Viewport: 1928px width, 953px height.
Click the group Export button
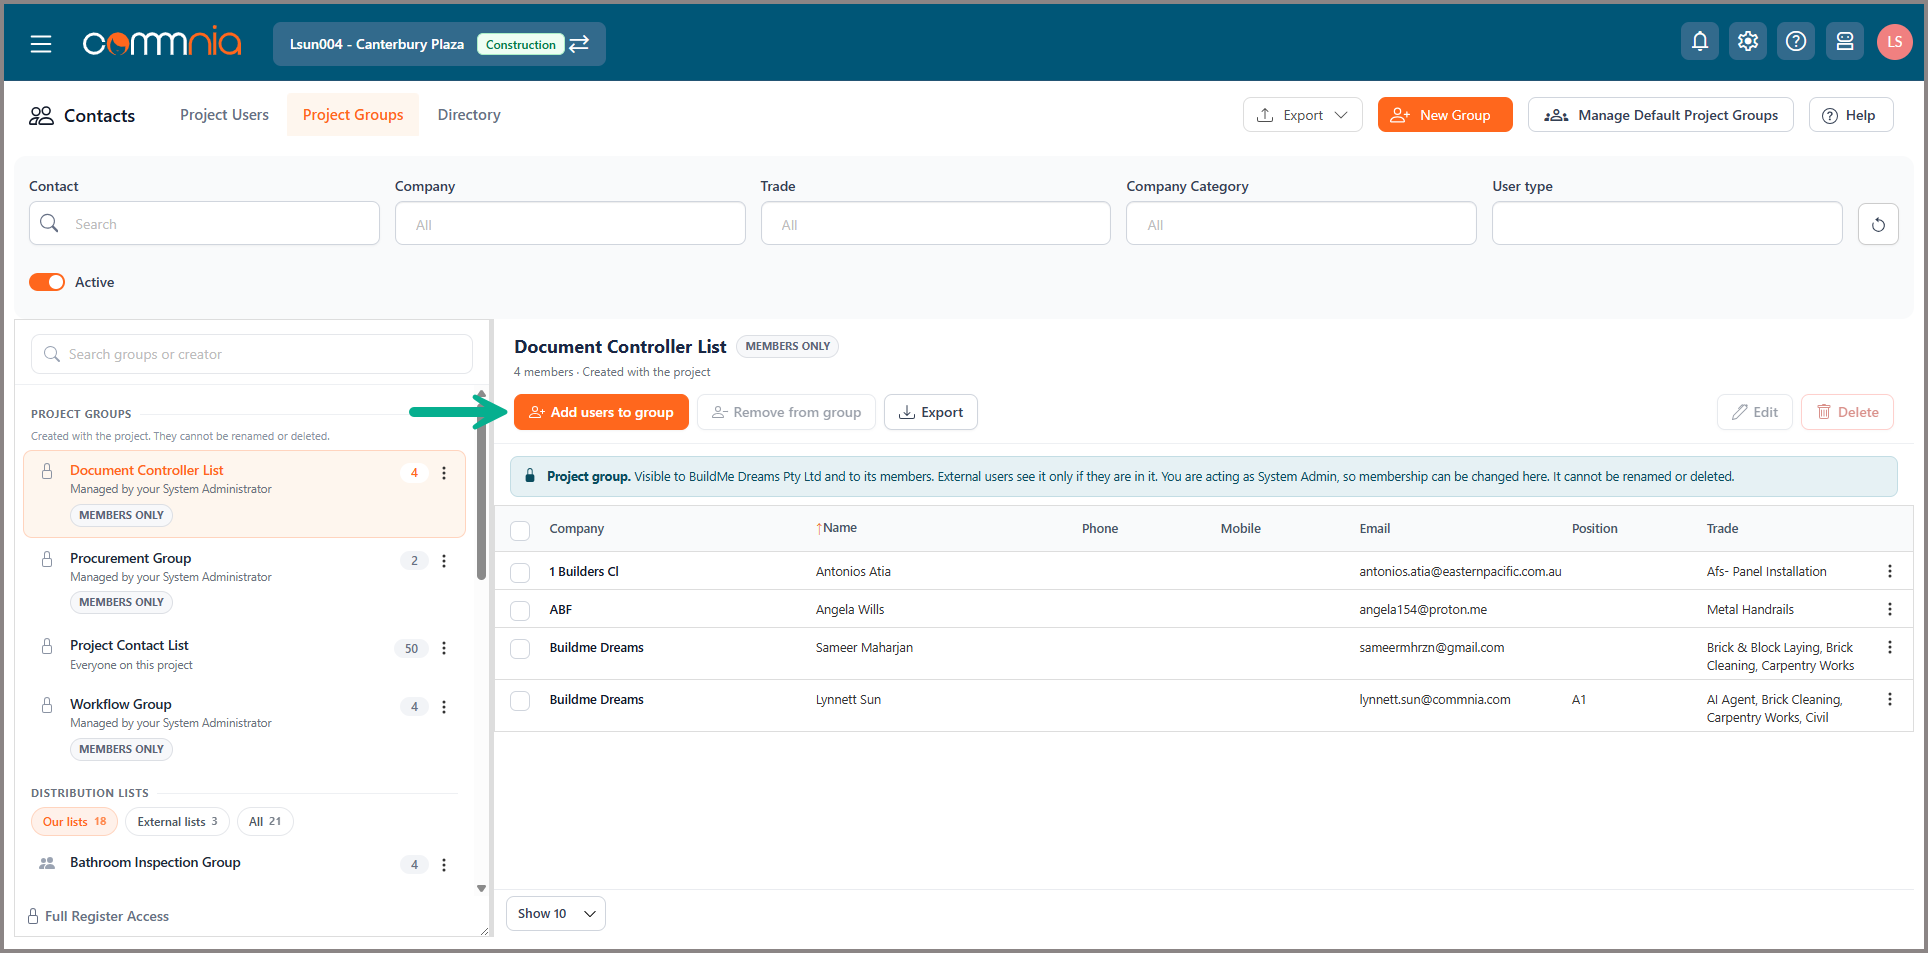pos(931,412)
